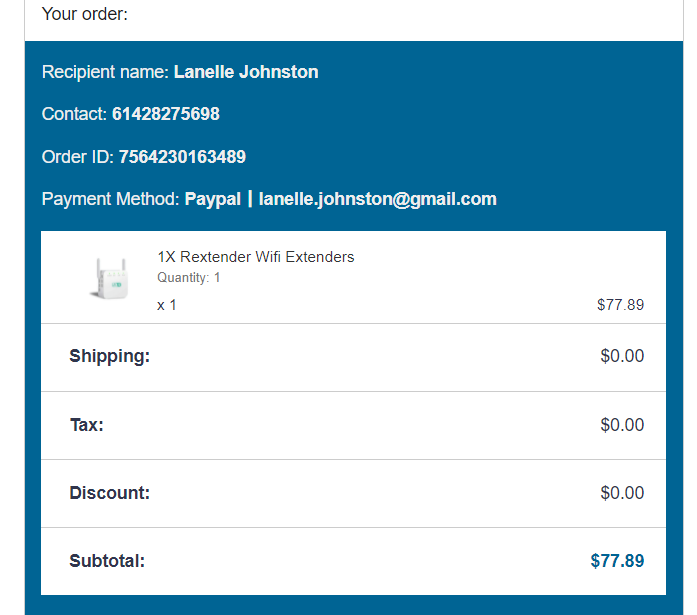Select the Order ID number 7564230163489
697x615 pixels.
[182, 157]
